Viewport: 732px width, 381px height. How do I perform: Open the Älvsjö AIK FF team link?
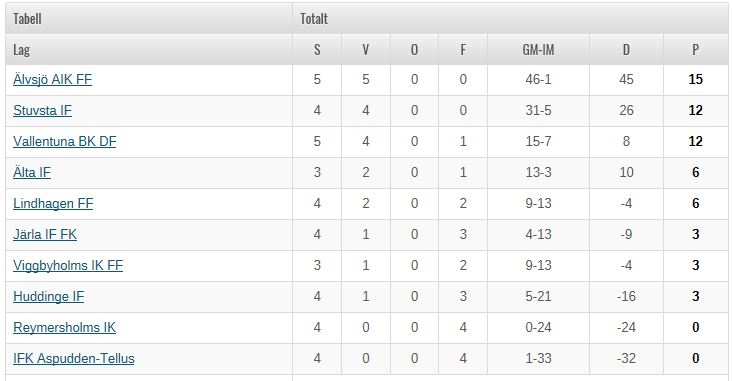pyautogui.click(x=52, y=79)
